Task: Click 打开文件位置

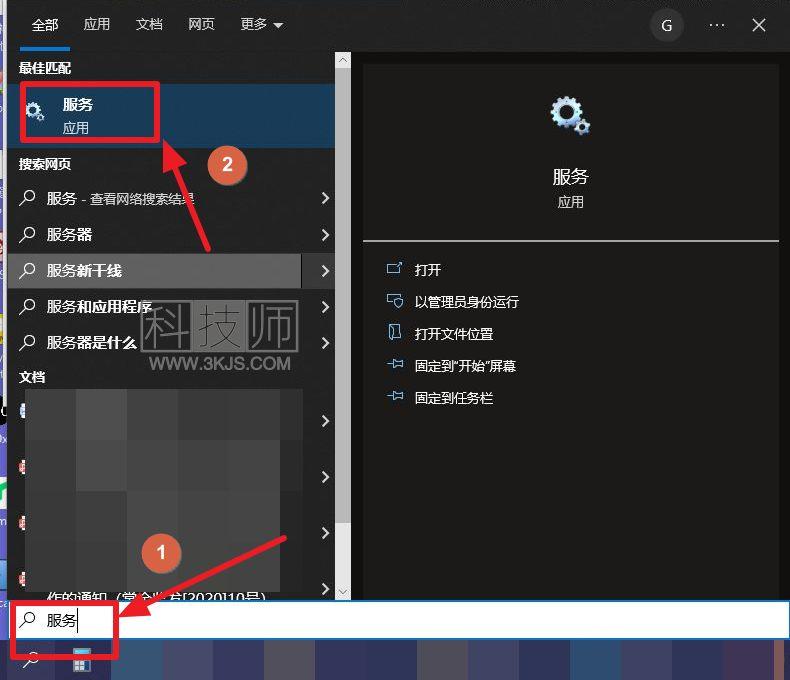Action: pos(453,334)
